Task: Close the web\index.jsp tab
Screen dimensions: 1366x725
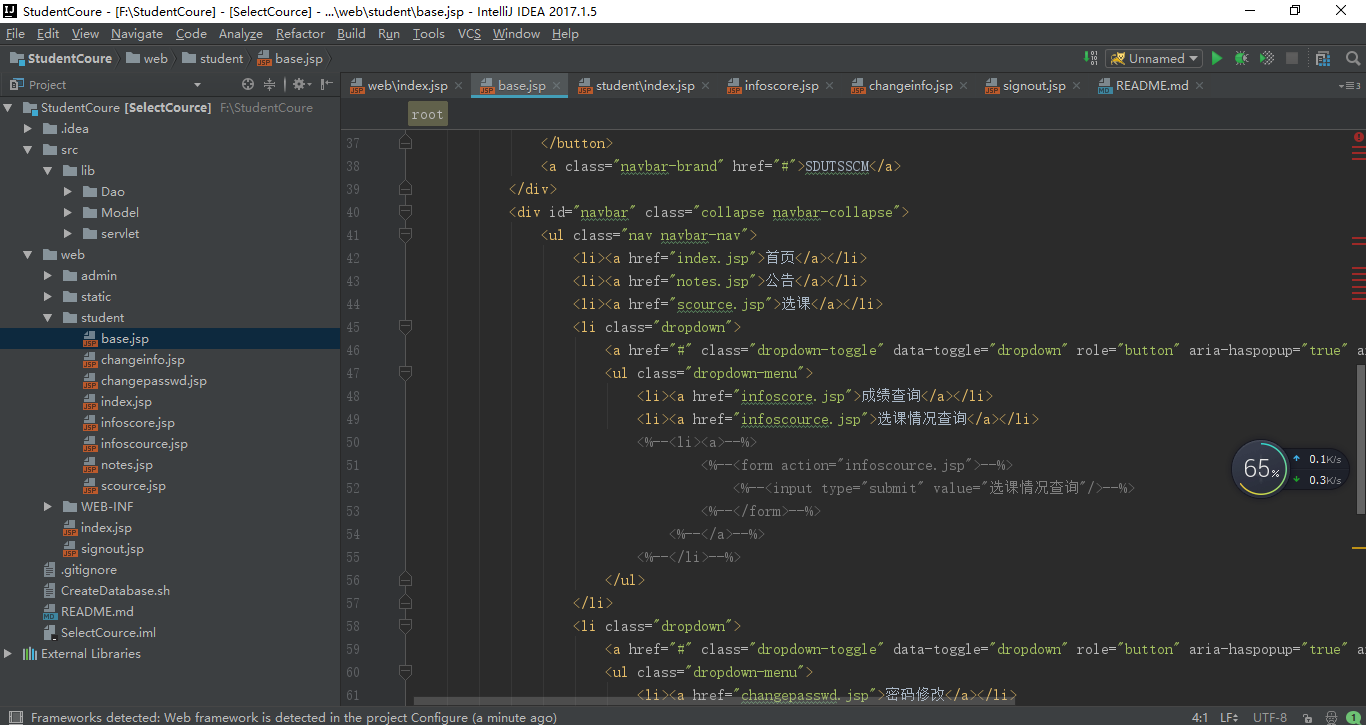Action: pos(459,86)
